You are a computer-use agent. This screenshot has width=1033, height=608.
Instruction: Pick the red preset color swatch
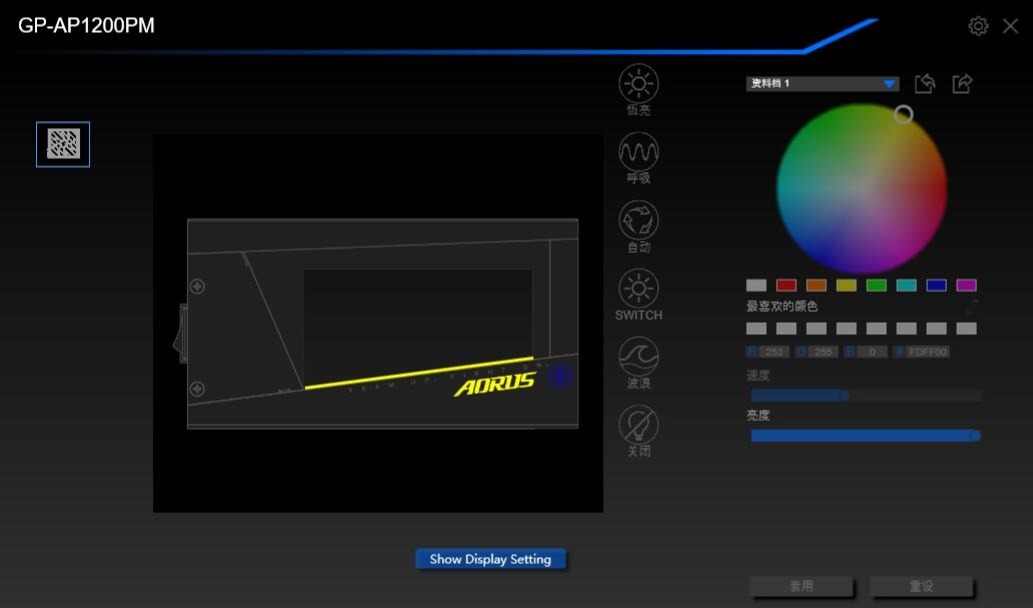pos(786,285)
